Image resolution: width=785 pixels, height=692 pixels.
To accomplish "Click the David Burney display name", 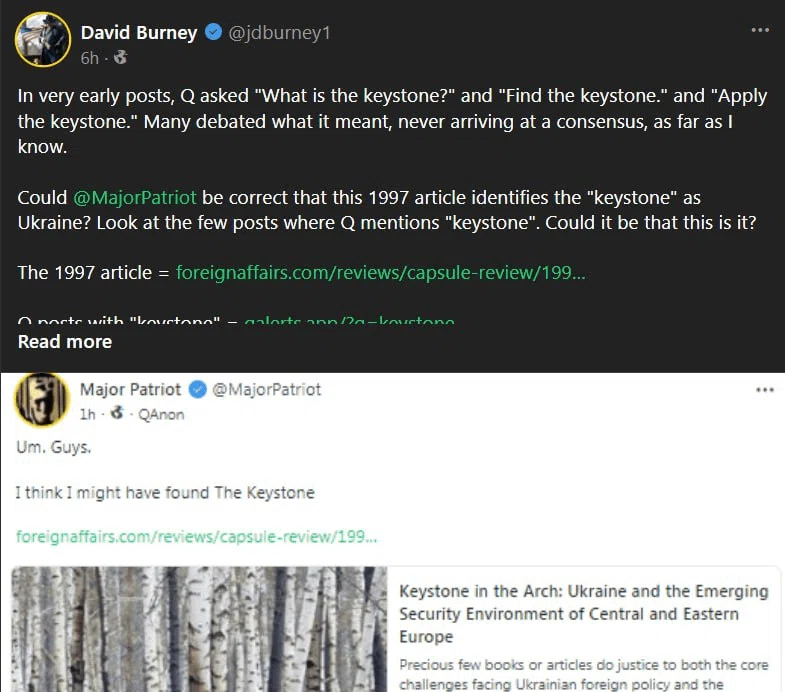I will tap(139, 33).
